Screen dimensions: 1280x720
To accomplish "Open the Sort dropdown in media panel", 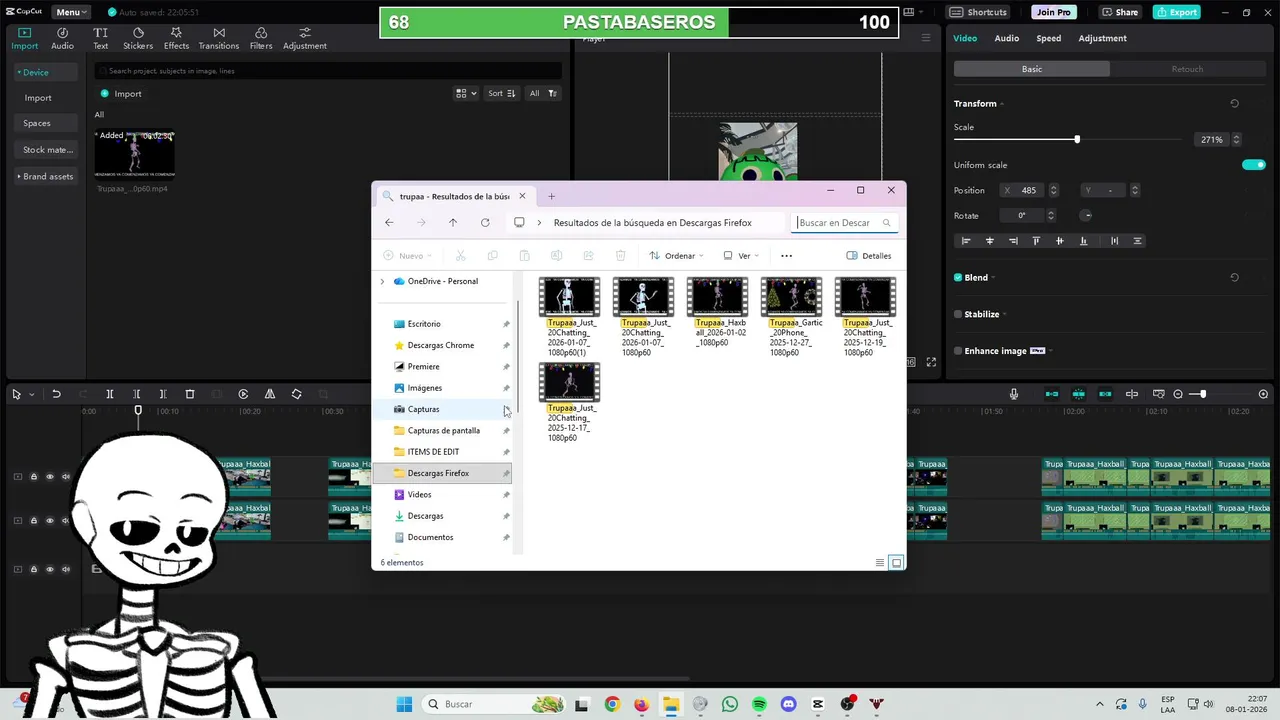I will (x=502, y=93).
